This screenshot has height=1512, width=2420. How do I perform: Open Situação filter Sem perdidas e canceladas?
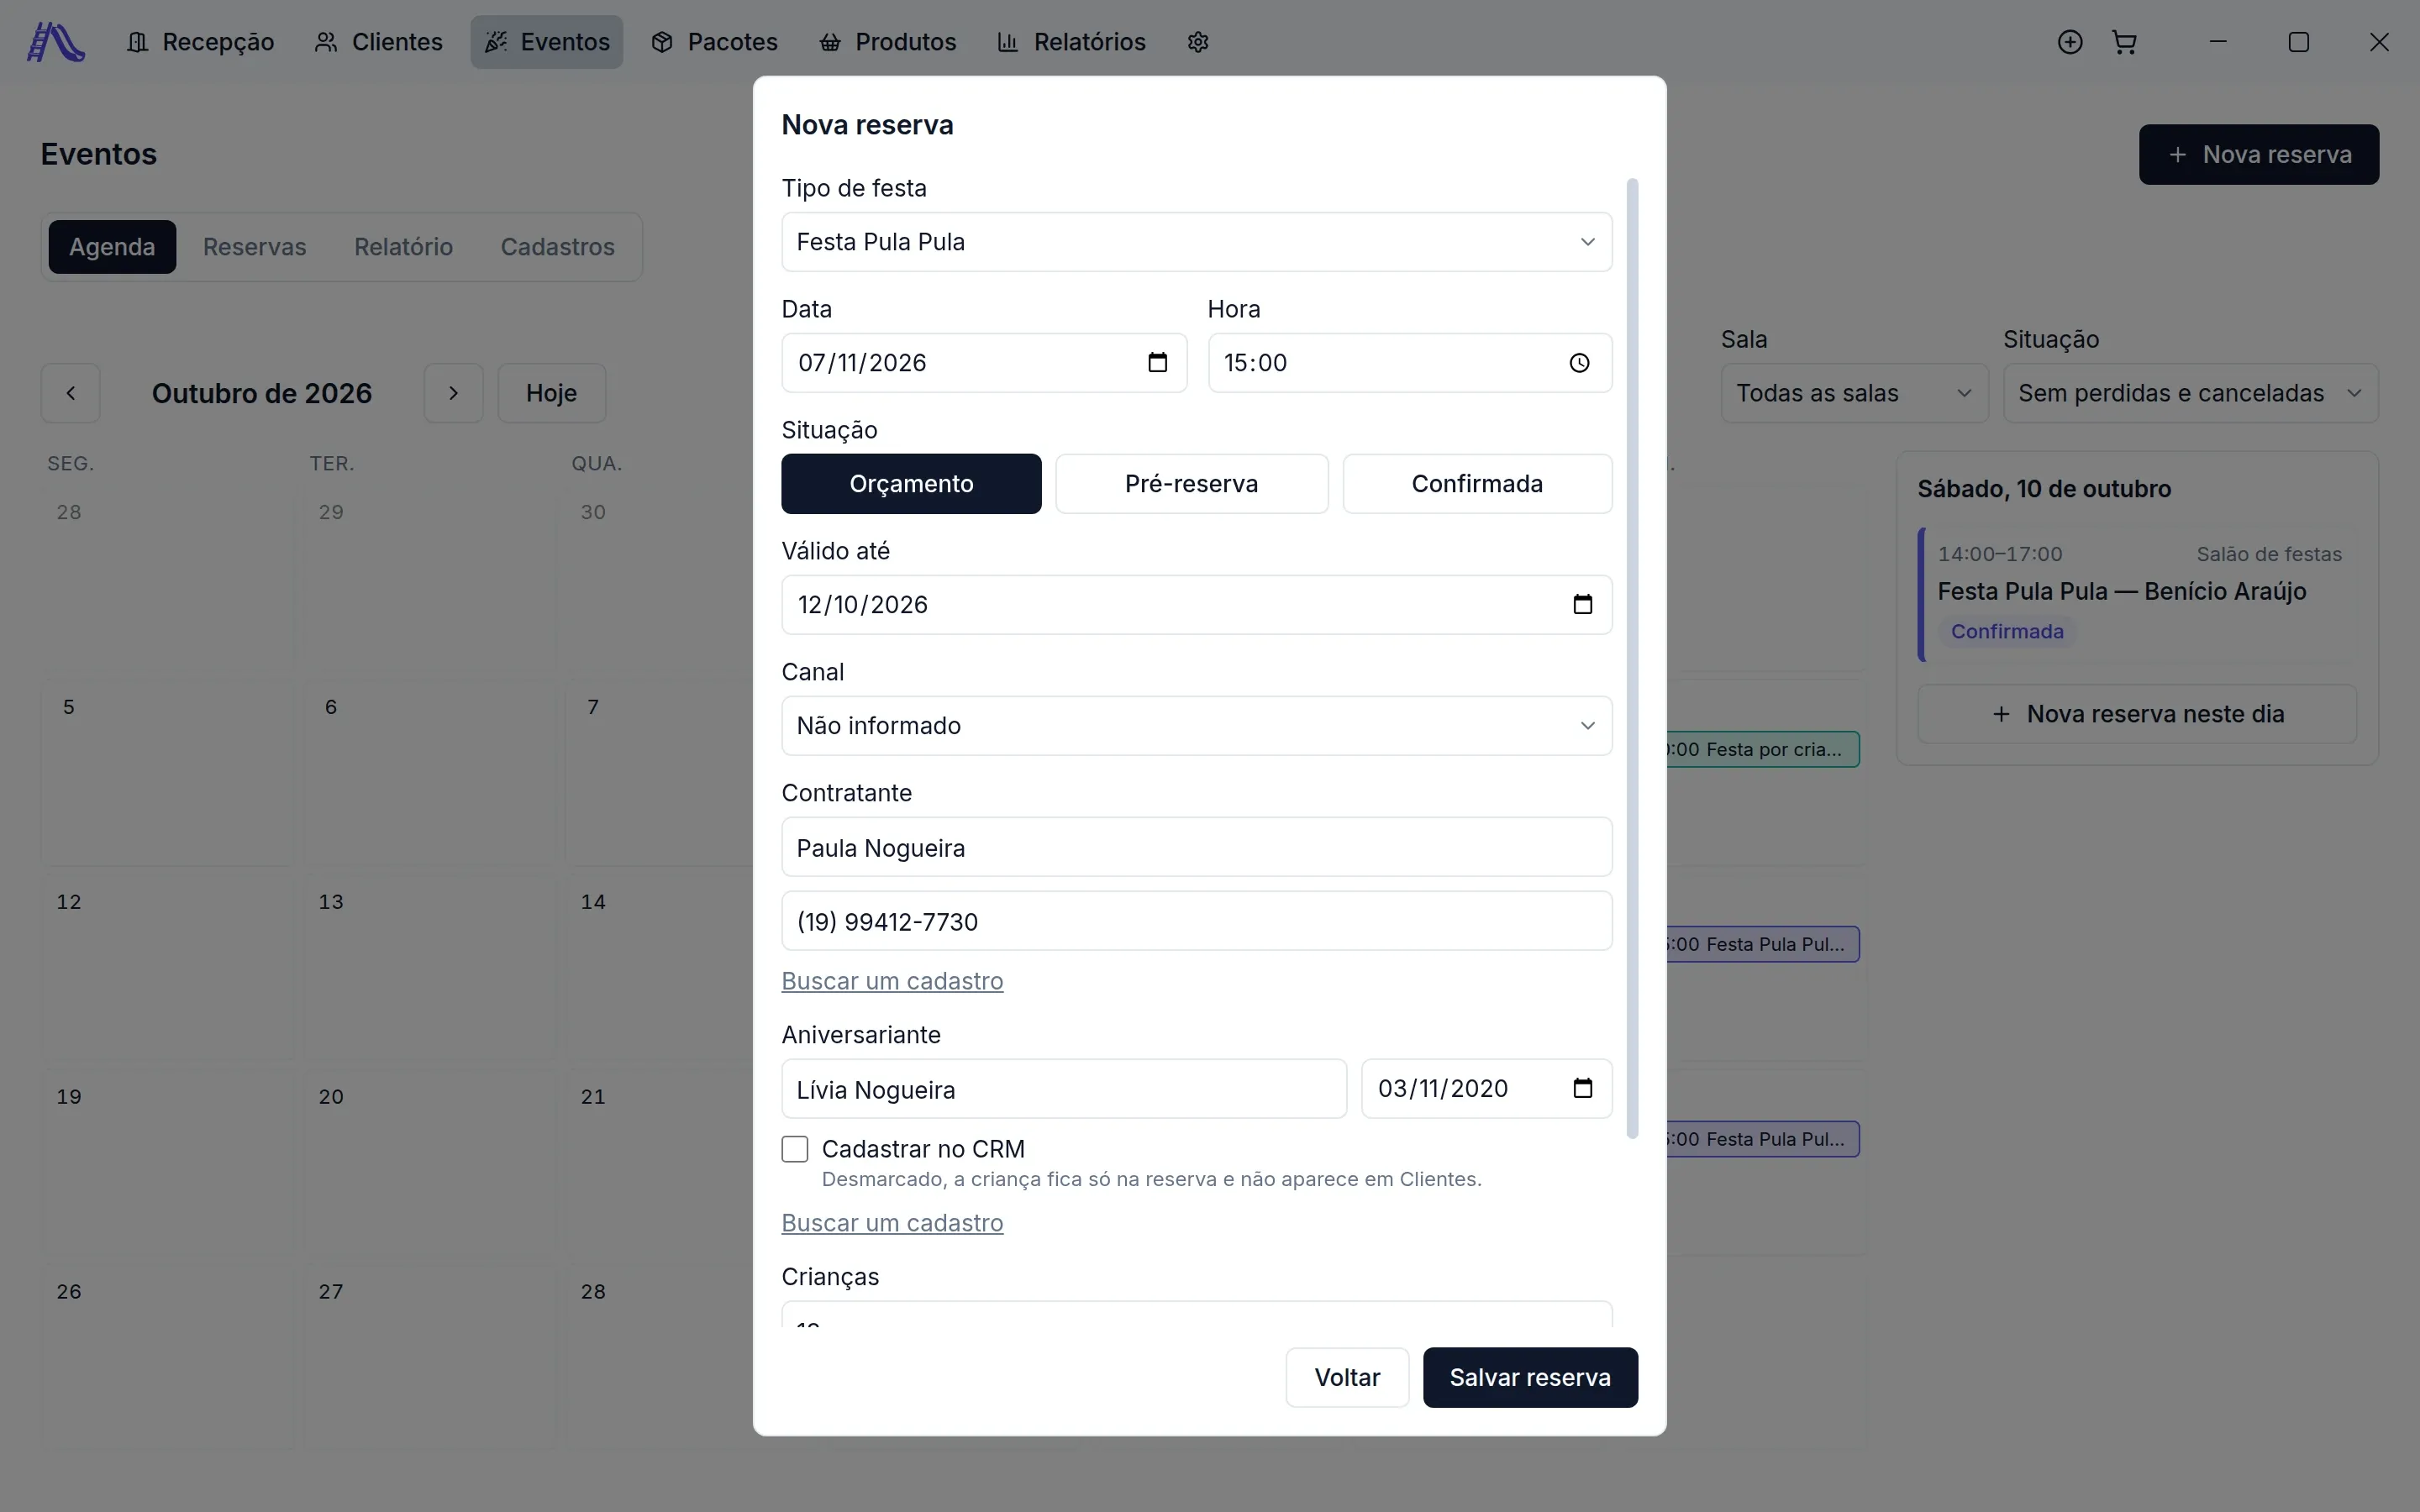pos(2190,393)
